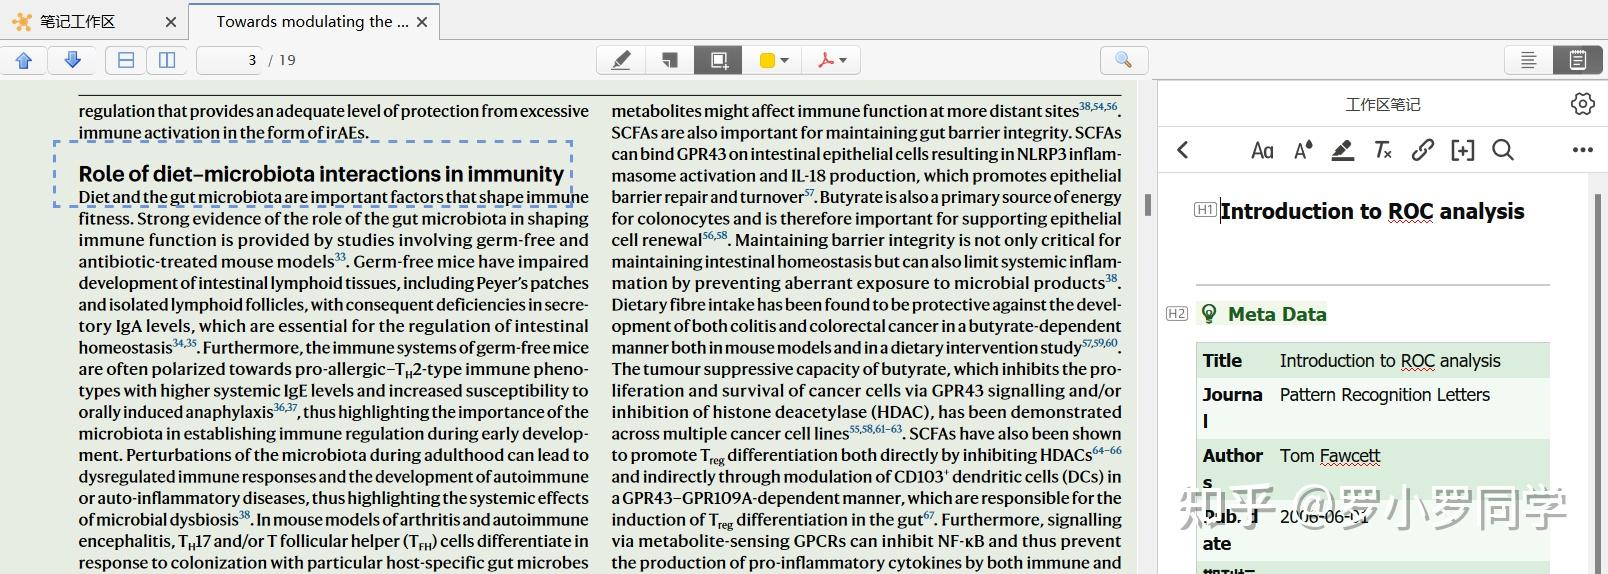This screenshot has height=574, width=1608.
Task: Switch to two-column page view
Action: pos(167,60)
